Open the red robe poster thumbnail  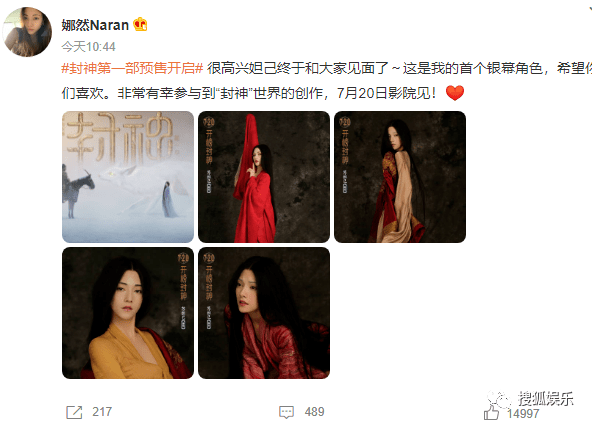pyautogui.click(x=264, y=177)
